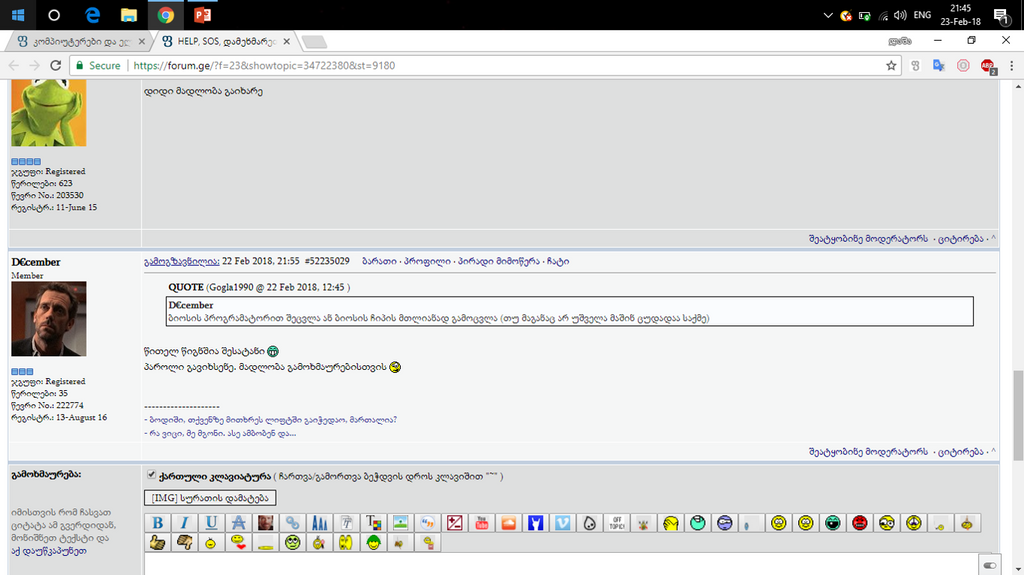The height and width of the screenshot is (575, 1024).
Task: Apply underline formatting to reply text
Action: pyautogui.click(x=211, y=523)
